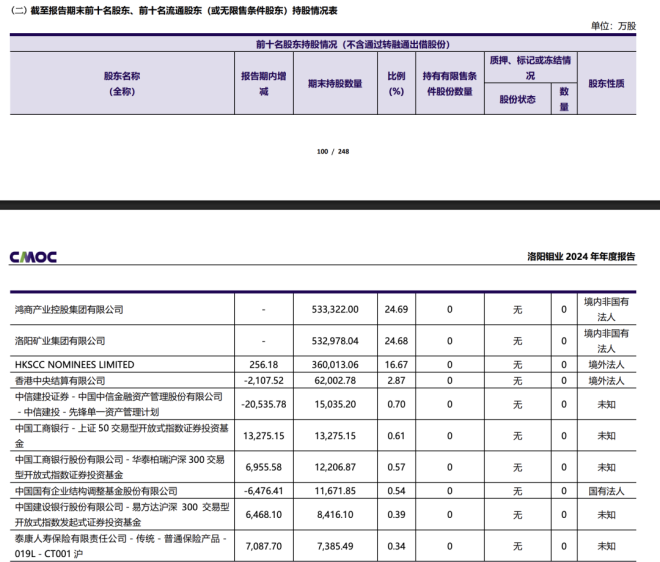Click the percentage 0.34
The image size is (660, 562).
click(396, 546)
